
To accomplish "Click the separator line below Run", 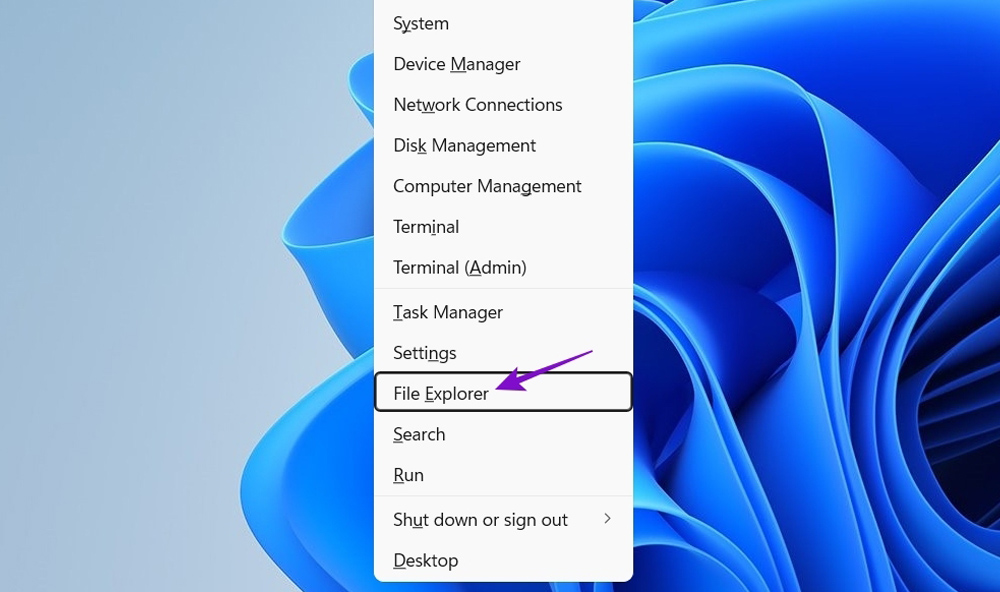I will tap(503, 496).
